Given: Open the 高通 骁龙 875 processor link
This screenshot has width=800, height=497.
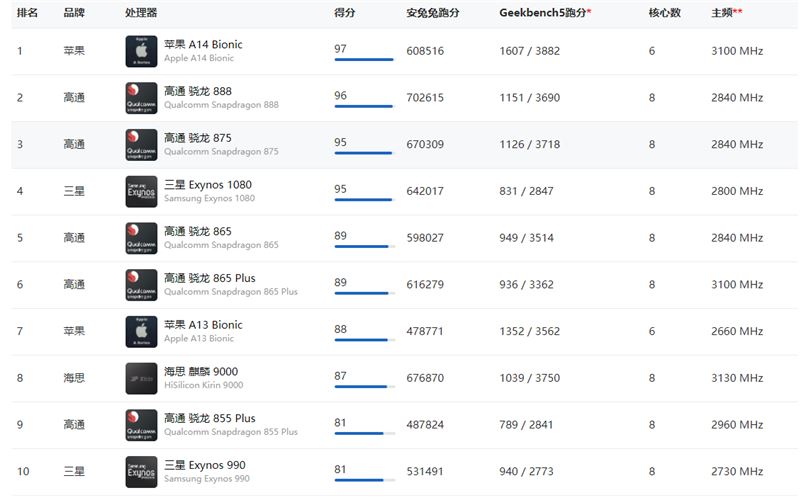Looking at the screenshot, I should tap(197, 138).
